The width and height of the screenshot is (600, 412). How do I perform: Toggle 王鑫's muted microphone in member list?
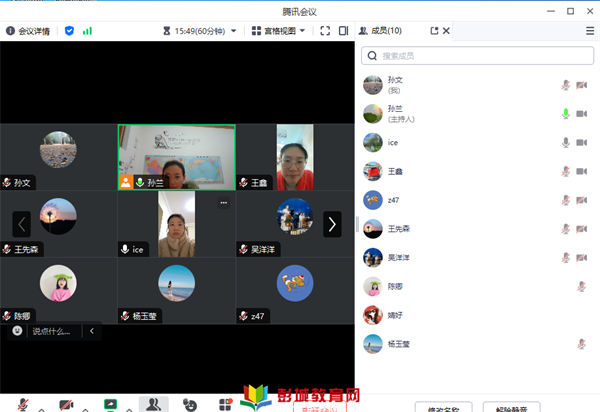tap(566, 171)
